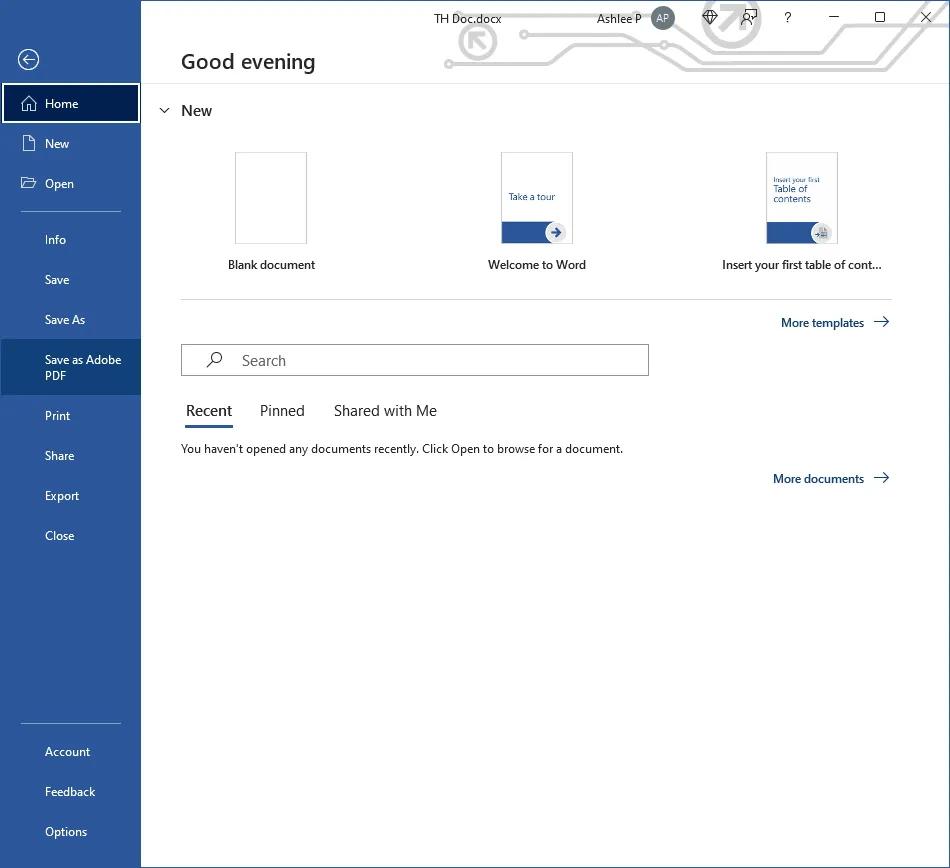This screenshot has height=868, width=950.
Task: Open the Home backstage page
Action: click(x=71, y=104)
